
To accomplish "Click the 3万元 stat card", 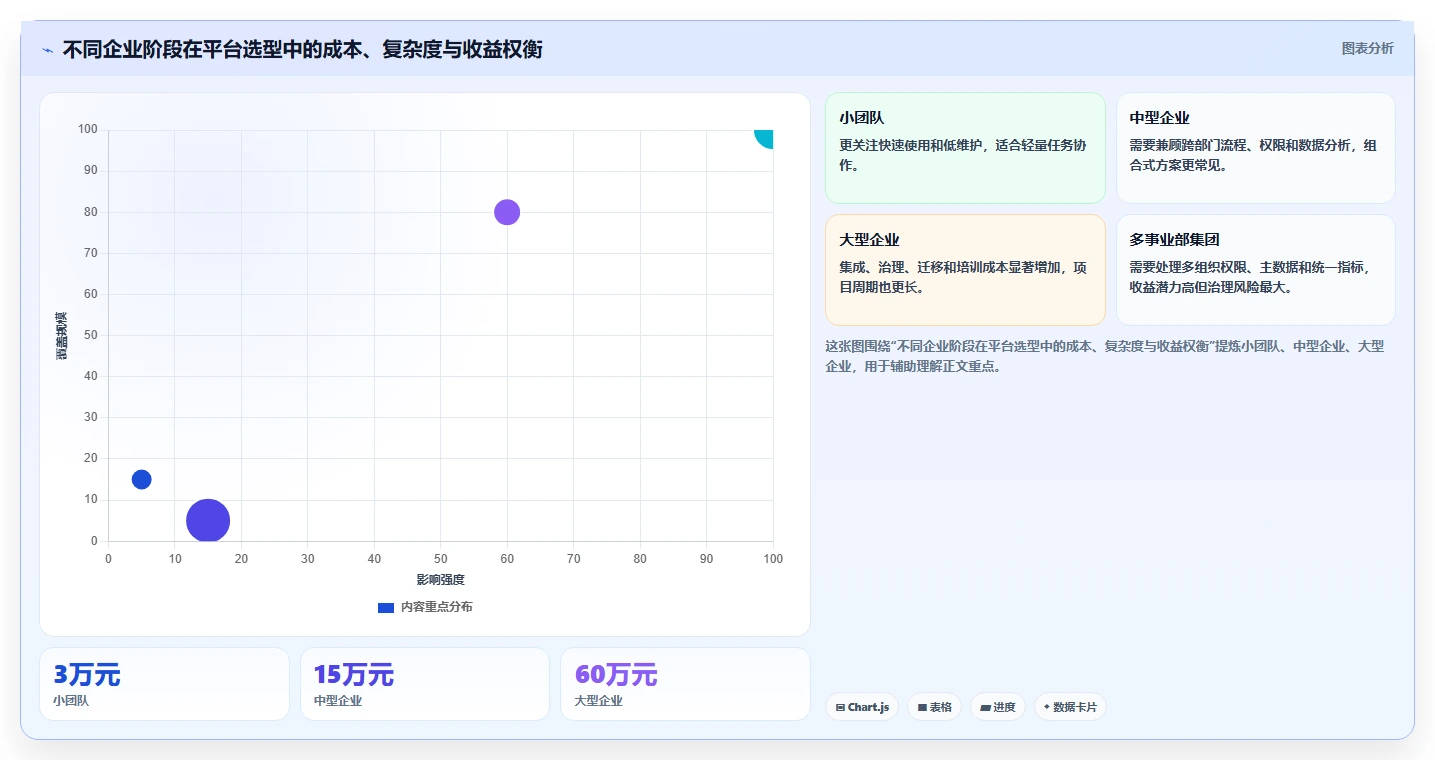I will pos(164,684).
